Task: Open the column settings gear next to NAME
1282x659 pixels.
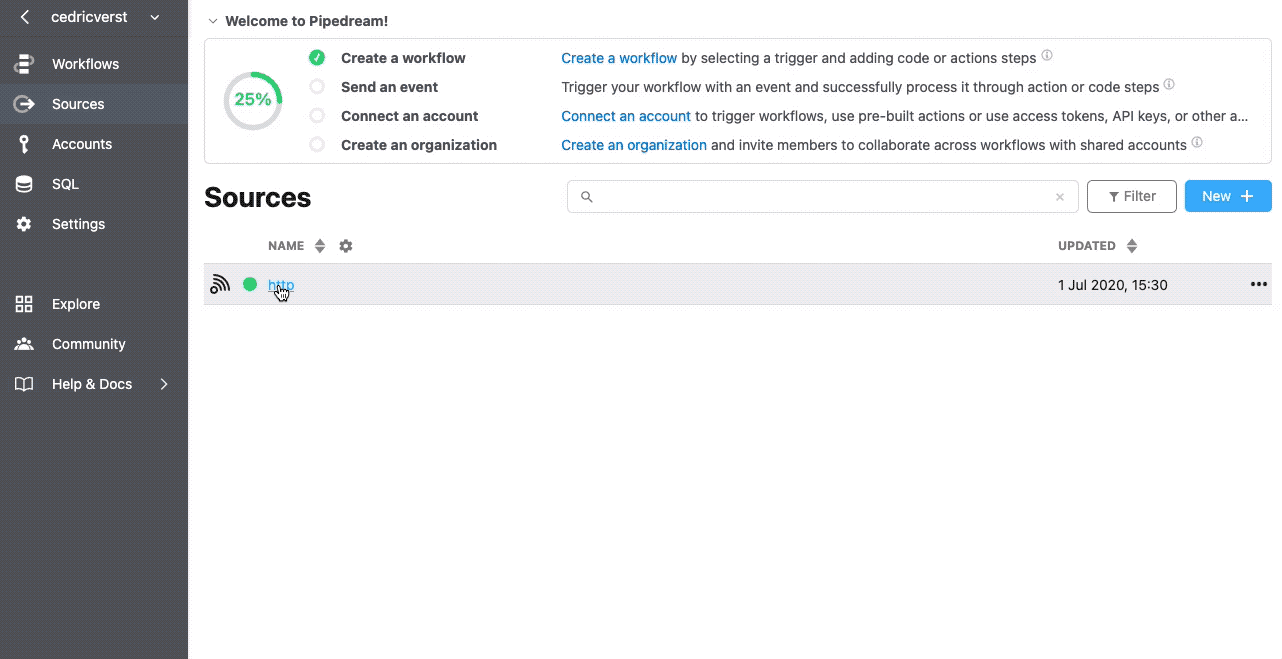Action: [x=345, y=245]
